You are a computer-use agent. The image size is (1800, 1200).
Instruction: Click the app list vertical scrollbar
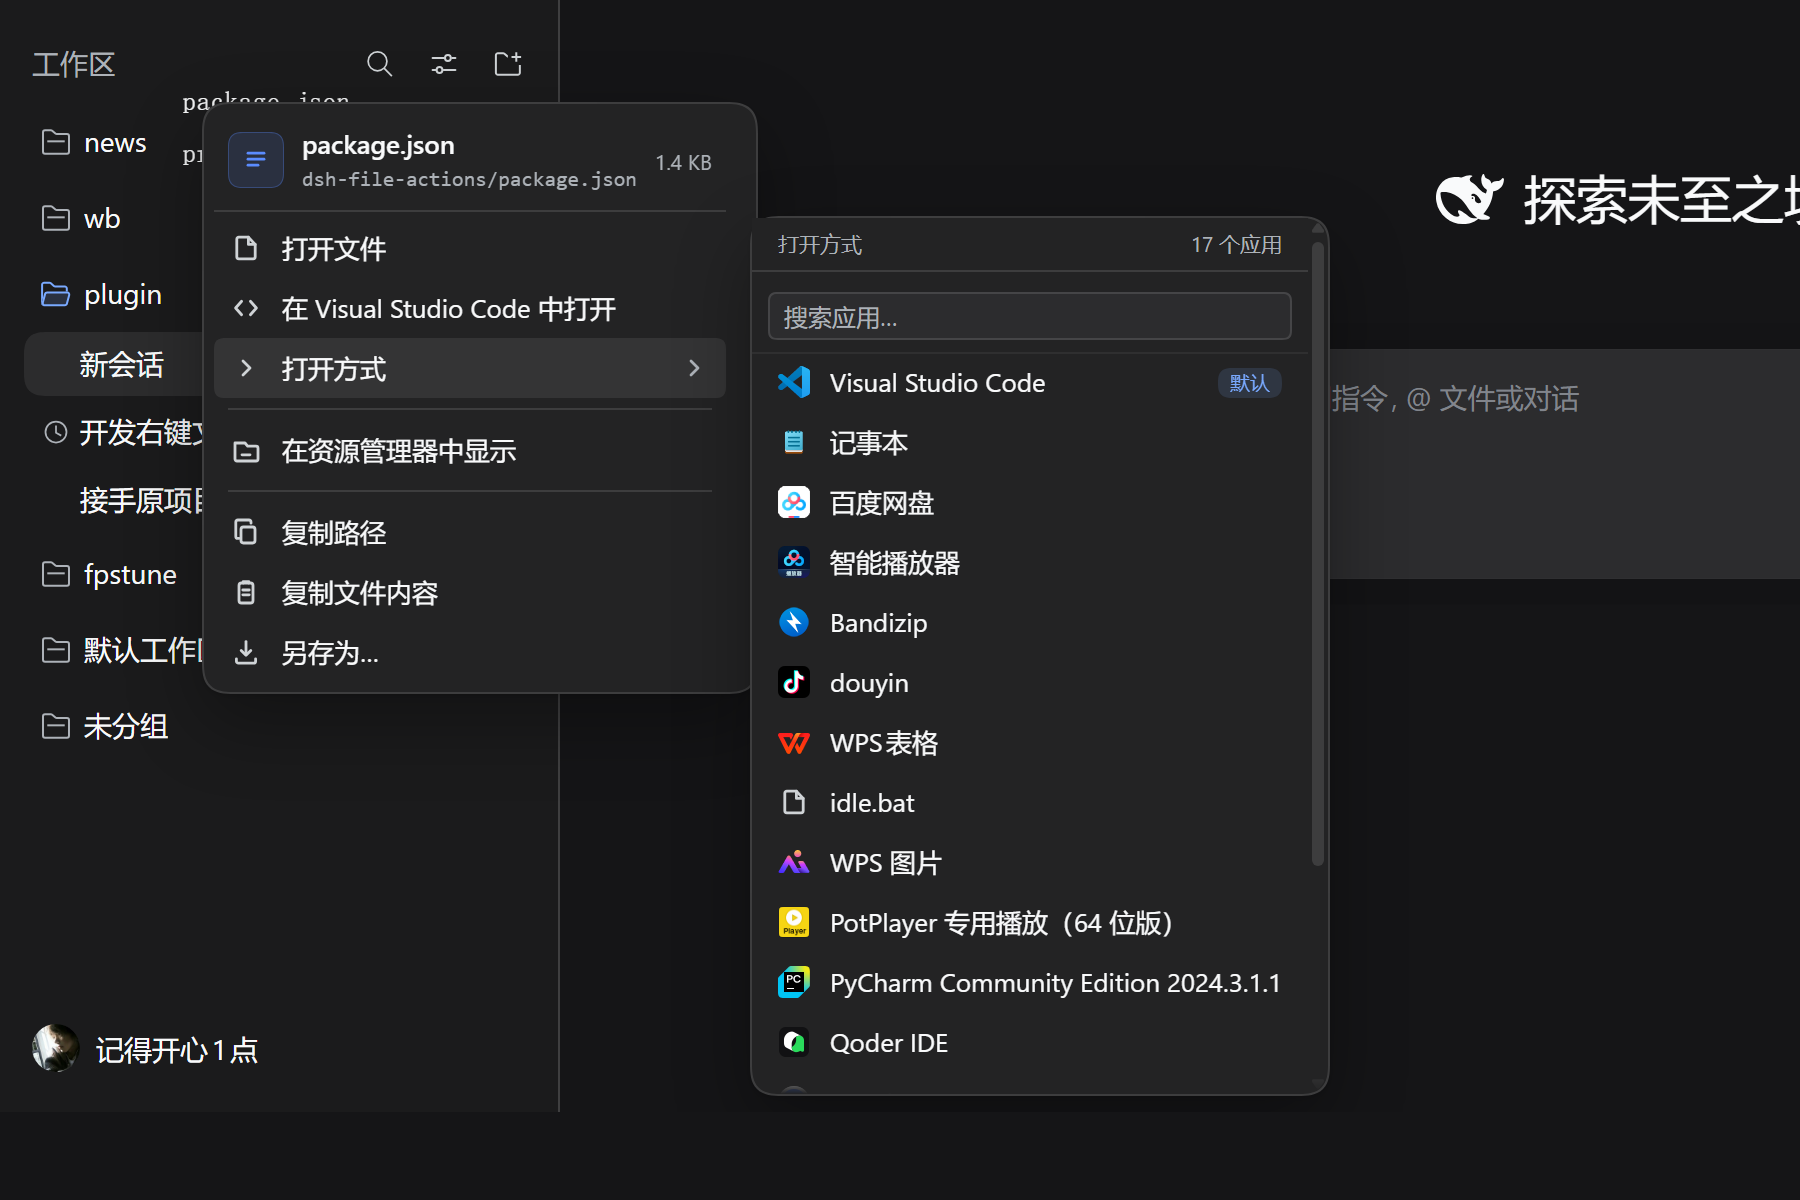(1318, 552)
